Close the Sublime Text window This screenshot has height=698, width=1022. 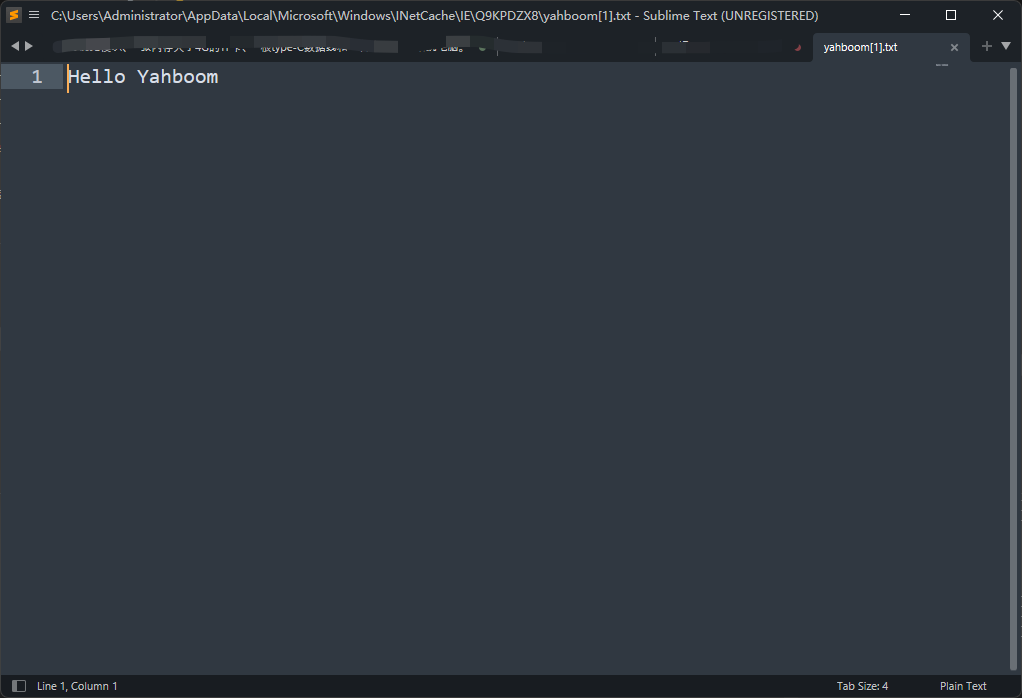point(998,15)
